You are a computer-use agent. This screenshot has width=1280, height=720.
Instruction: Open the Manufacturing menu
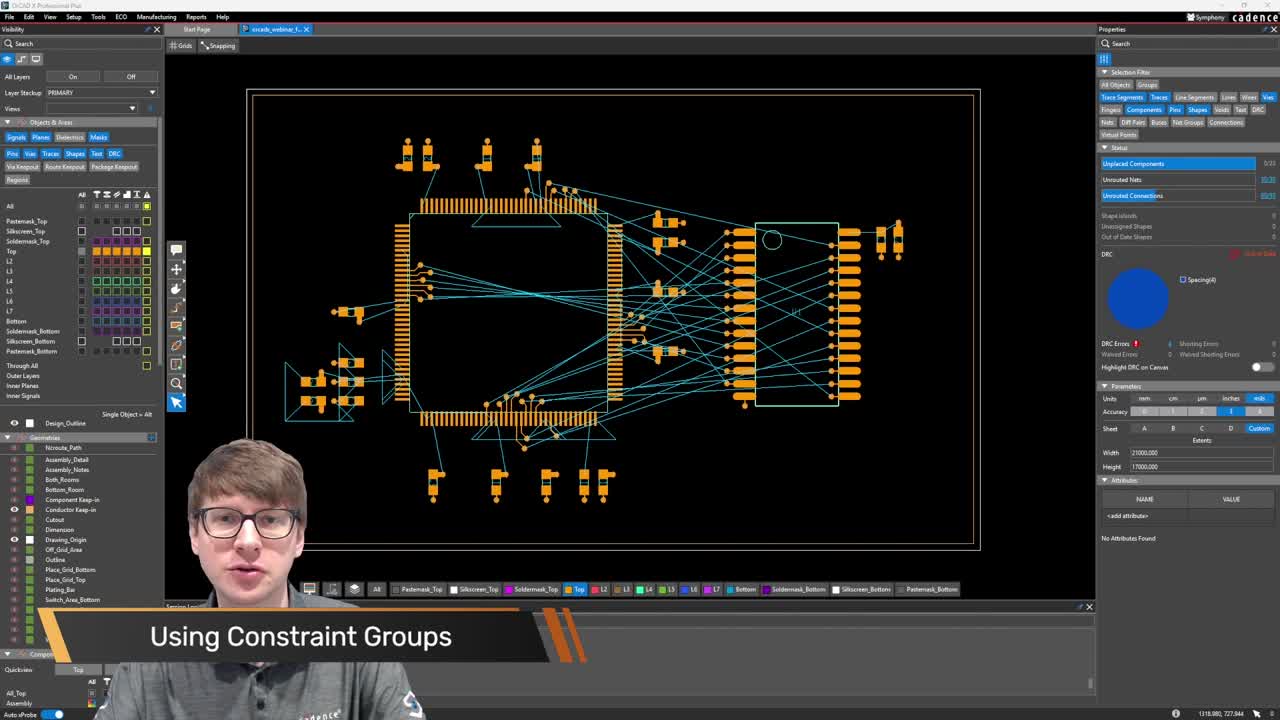[156, 17]
